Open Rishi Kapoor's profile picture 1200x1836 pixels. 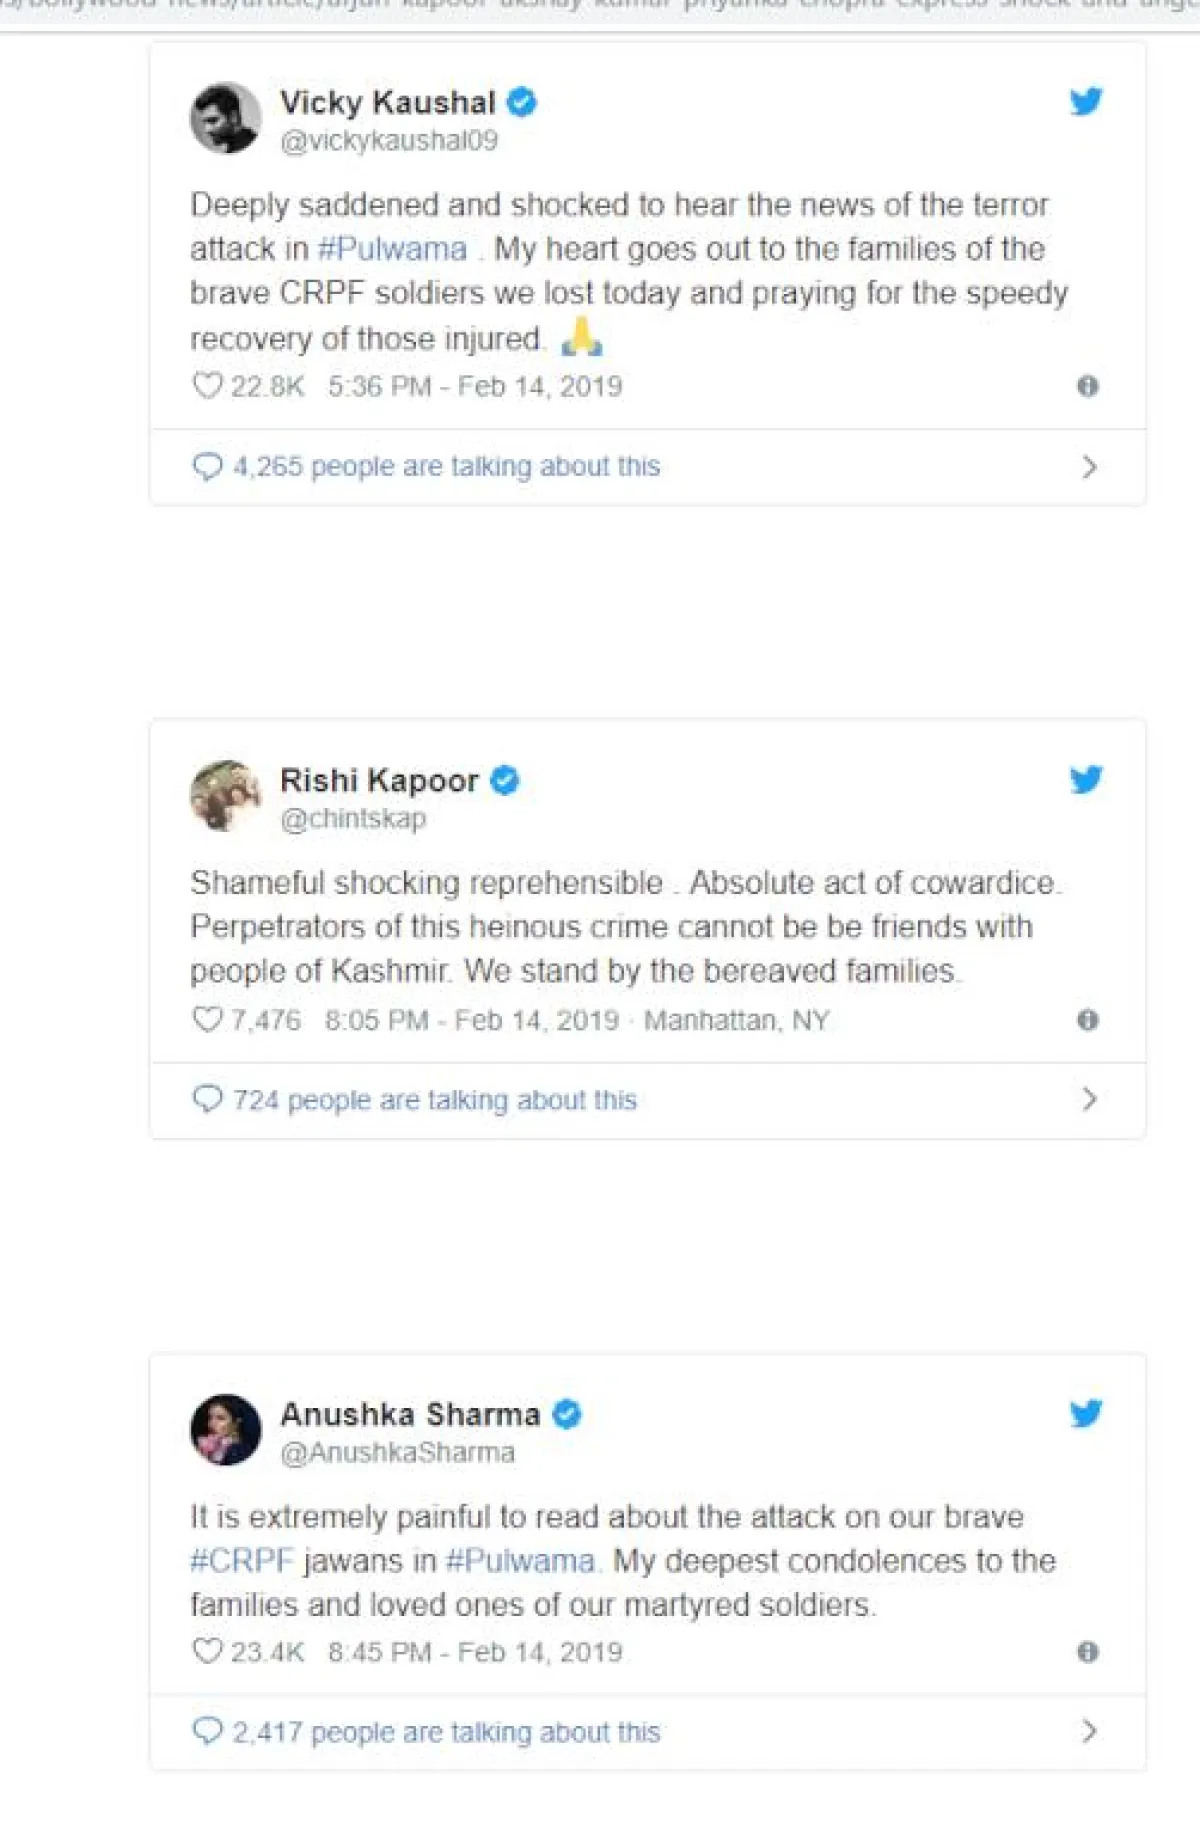point(226,796)
